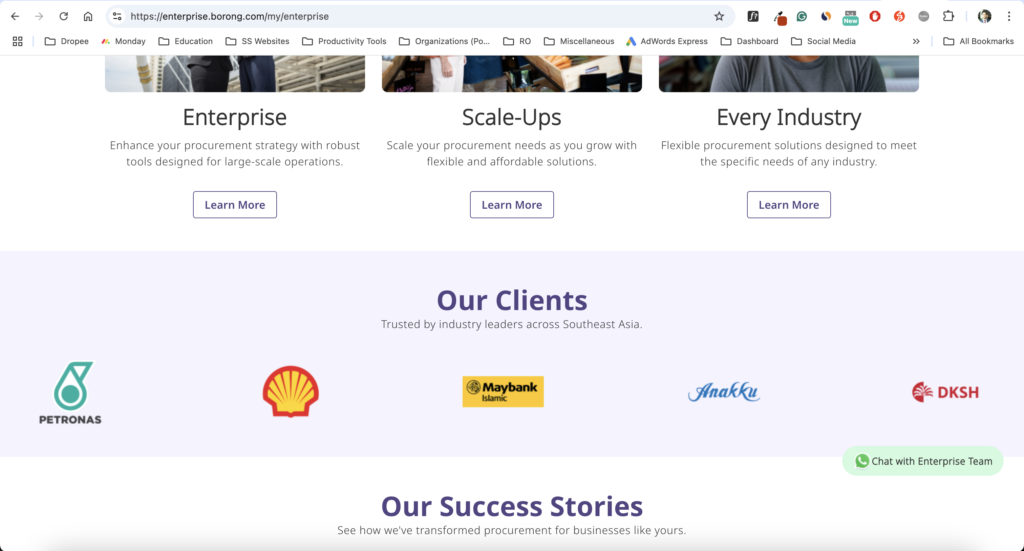Click the Shell client logo
The height and width of the screenshot is (551, 1024).
coord(290,391)
